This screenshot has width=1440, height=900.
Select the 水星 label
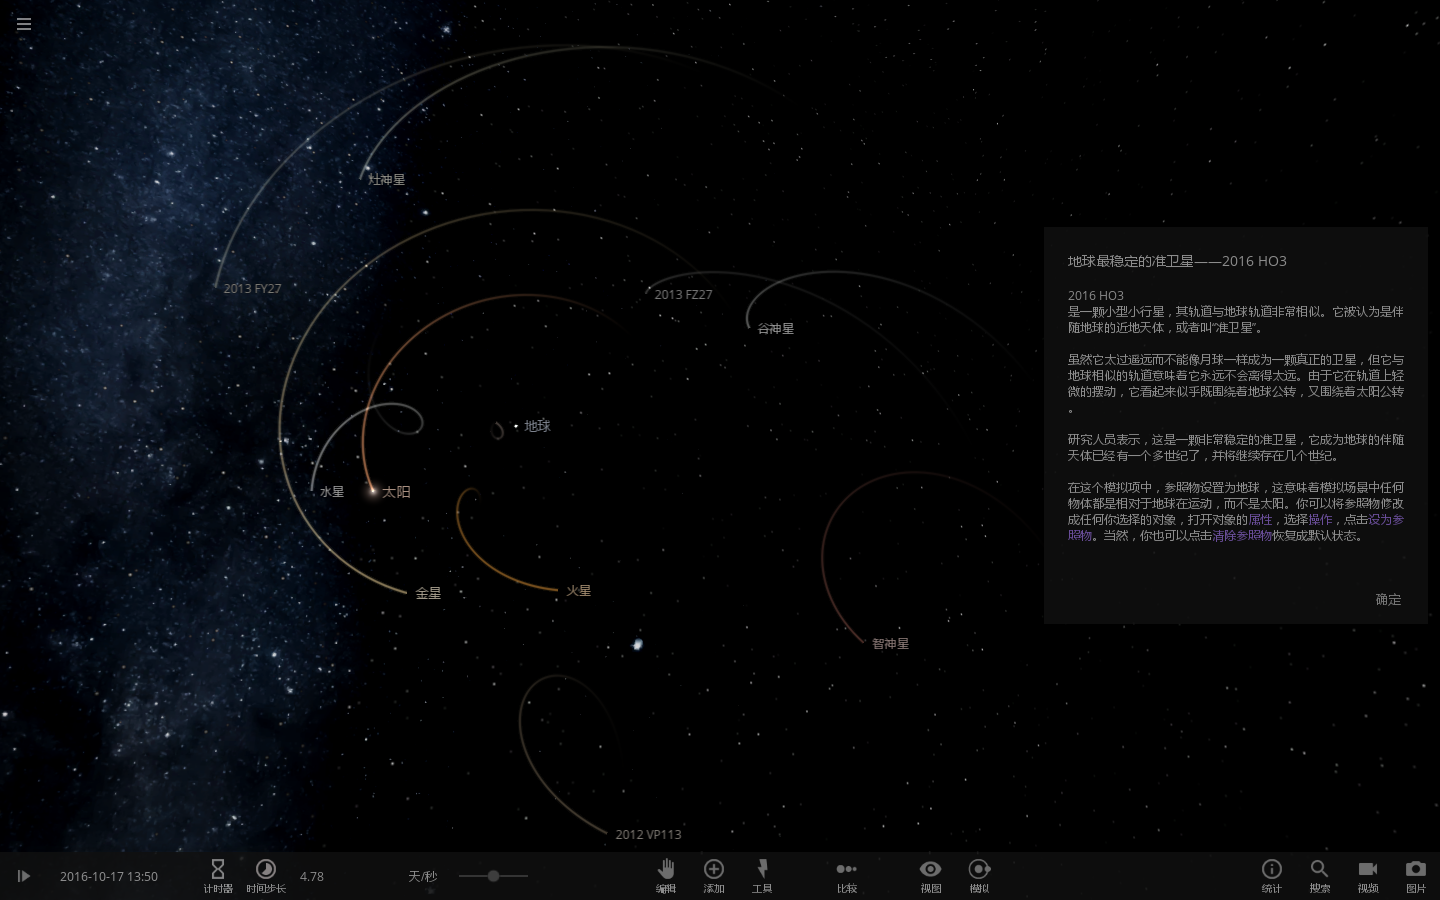pos(332,492)
